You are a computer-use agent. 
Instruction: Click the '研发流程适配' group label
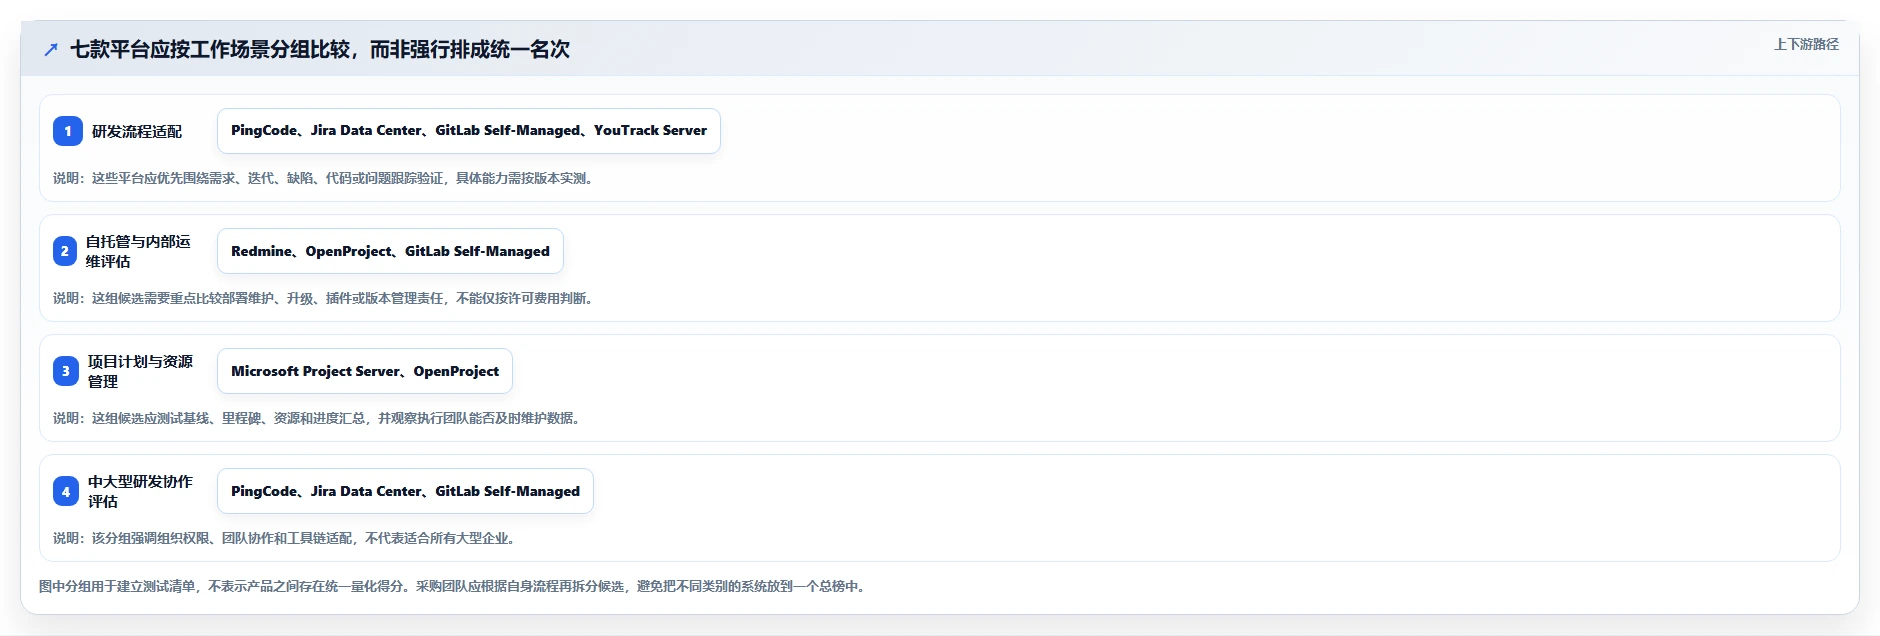coord(137,131)
